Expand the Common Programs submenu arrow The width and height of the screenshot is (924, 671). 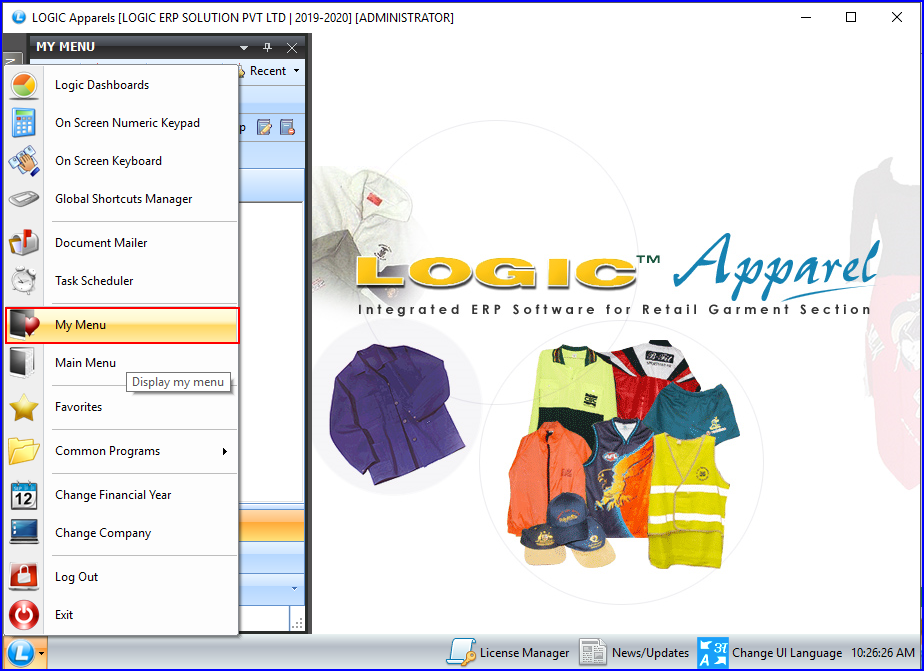tap(225, 451)
